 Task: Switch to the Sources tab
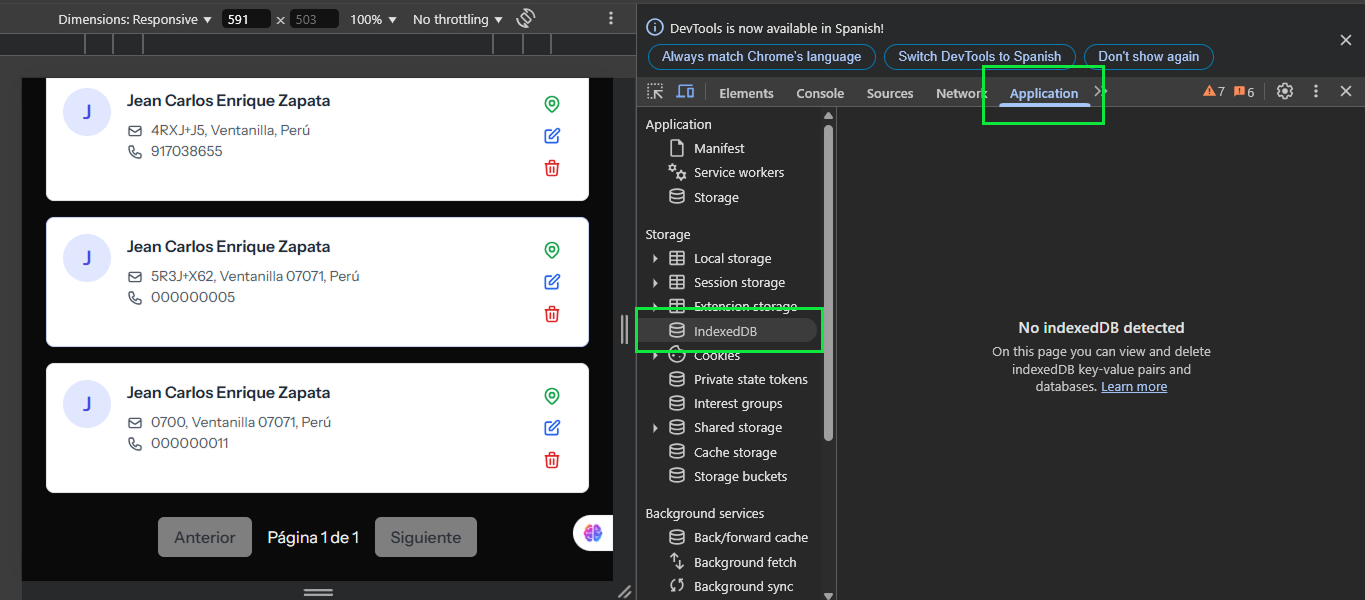tap(889, 93)
